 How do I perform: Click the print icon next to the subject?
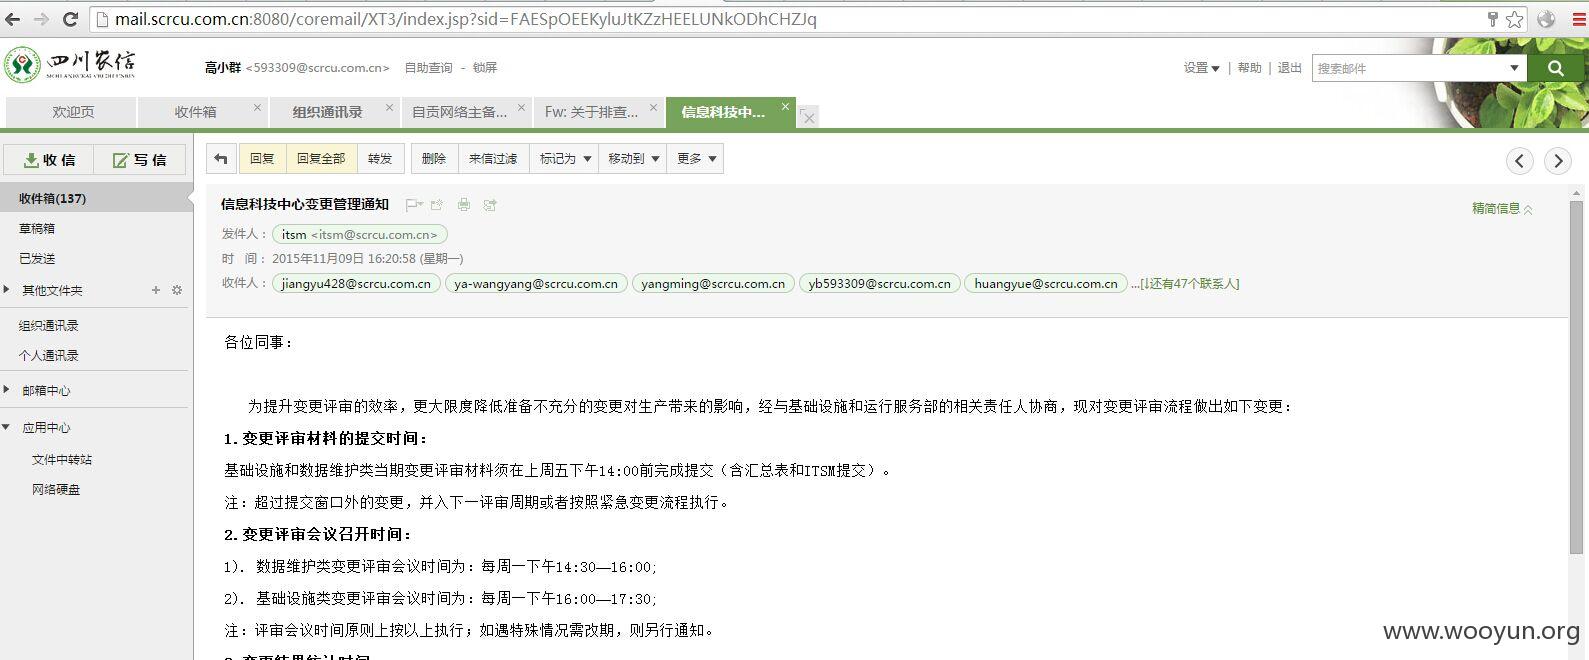tap(464, 205)
